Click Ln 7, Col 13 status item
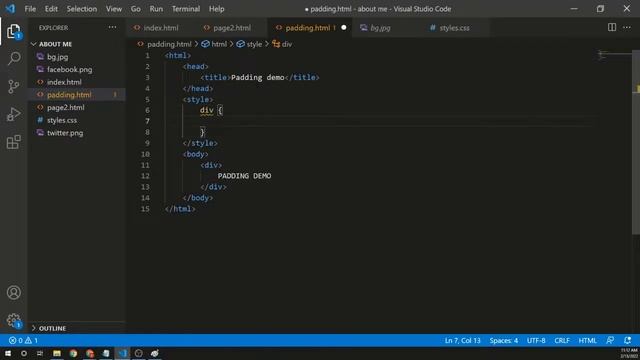The width and height of the screenshot is (640, 360). tap(462, 340)
